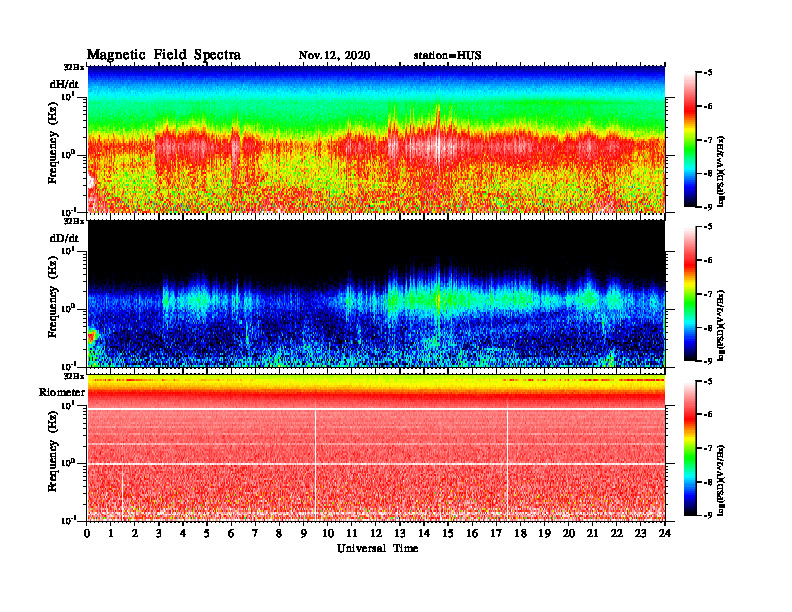Click the -7 tick on the dD/dt color bar
The width and height of the screenshot is (792, 612).
click(x=708, y=294)
